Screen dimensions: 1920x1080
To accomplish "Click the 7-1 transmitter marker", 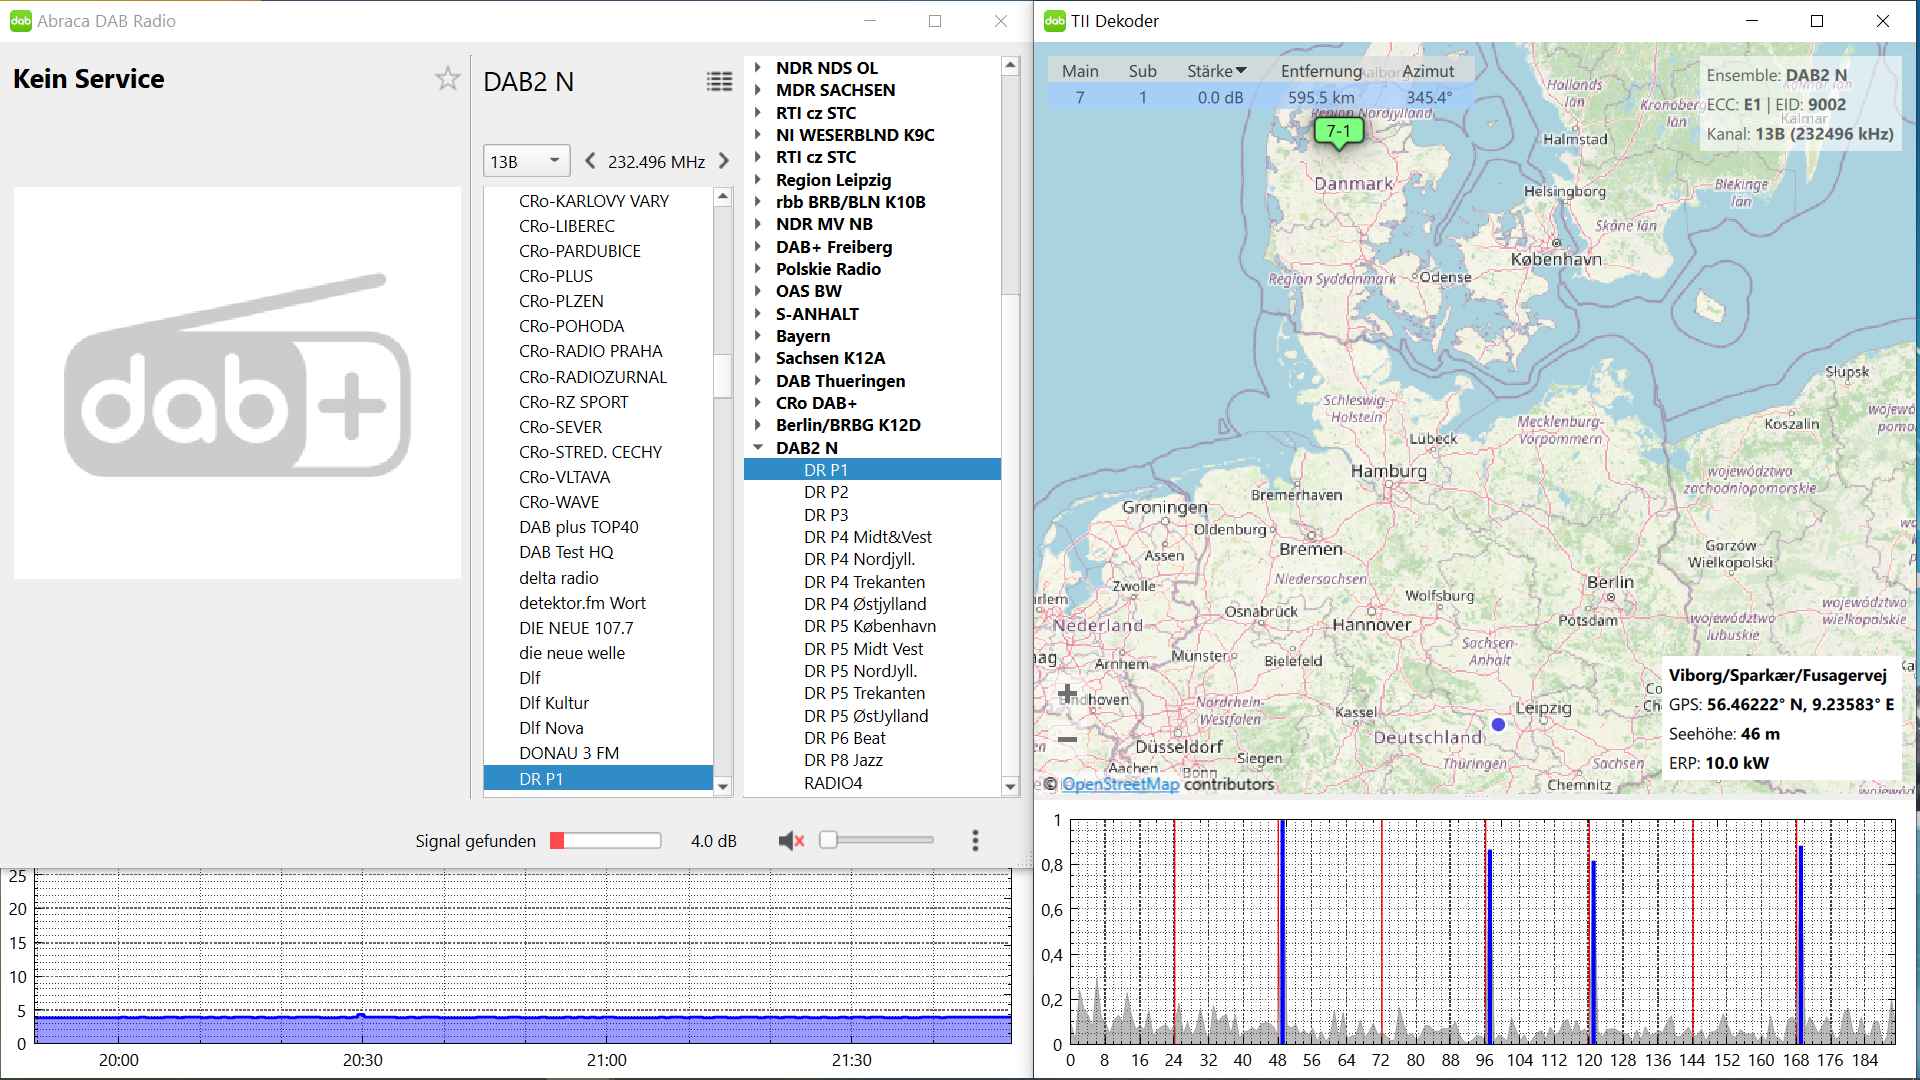I will tap(1338, 131).
